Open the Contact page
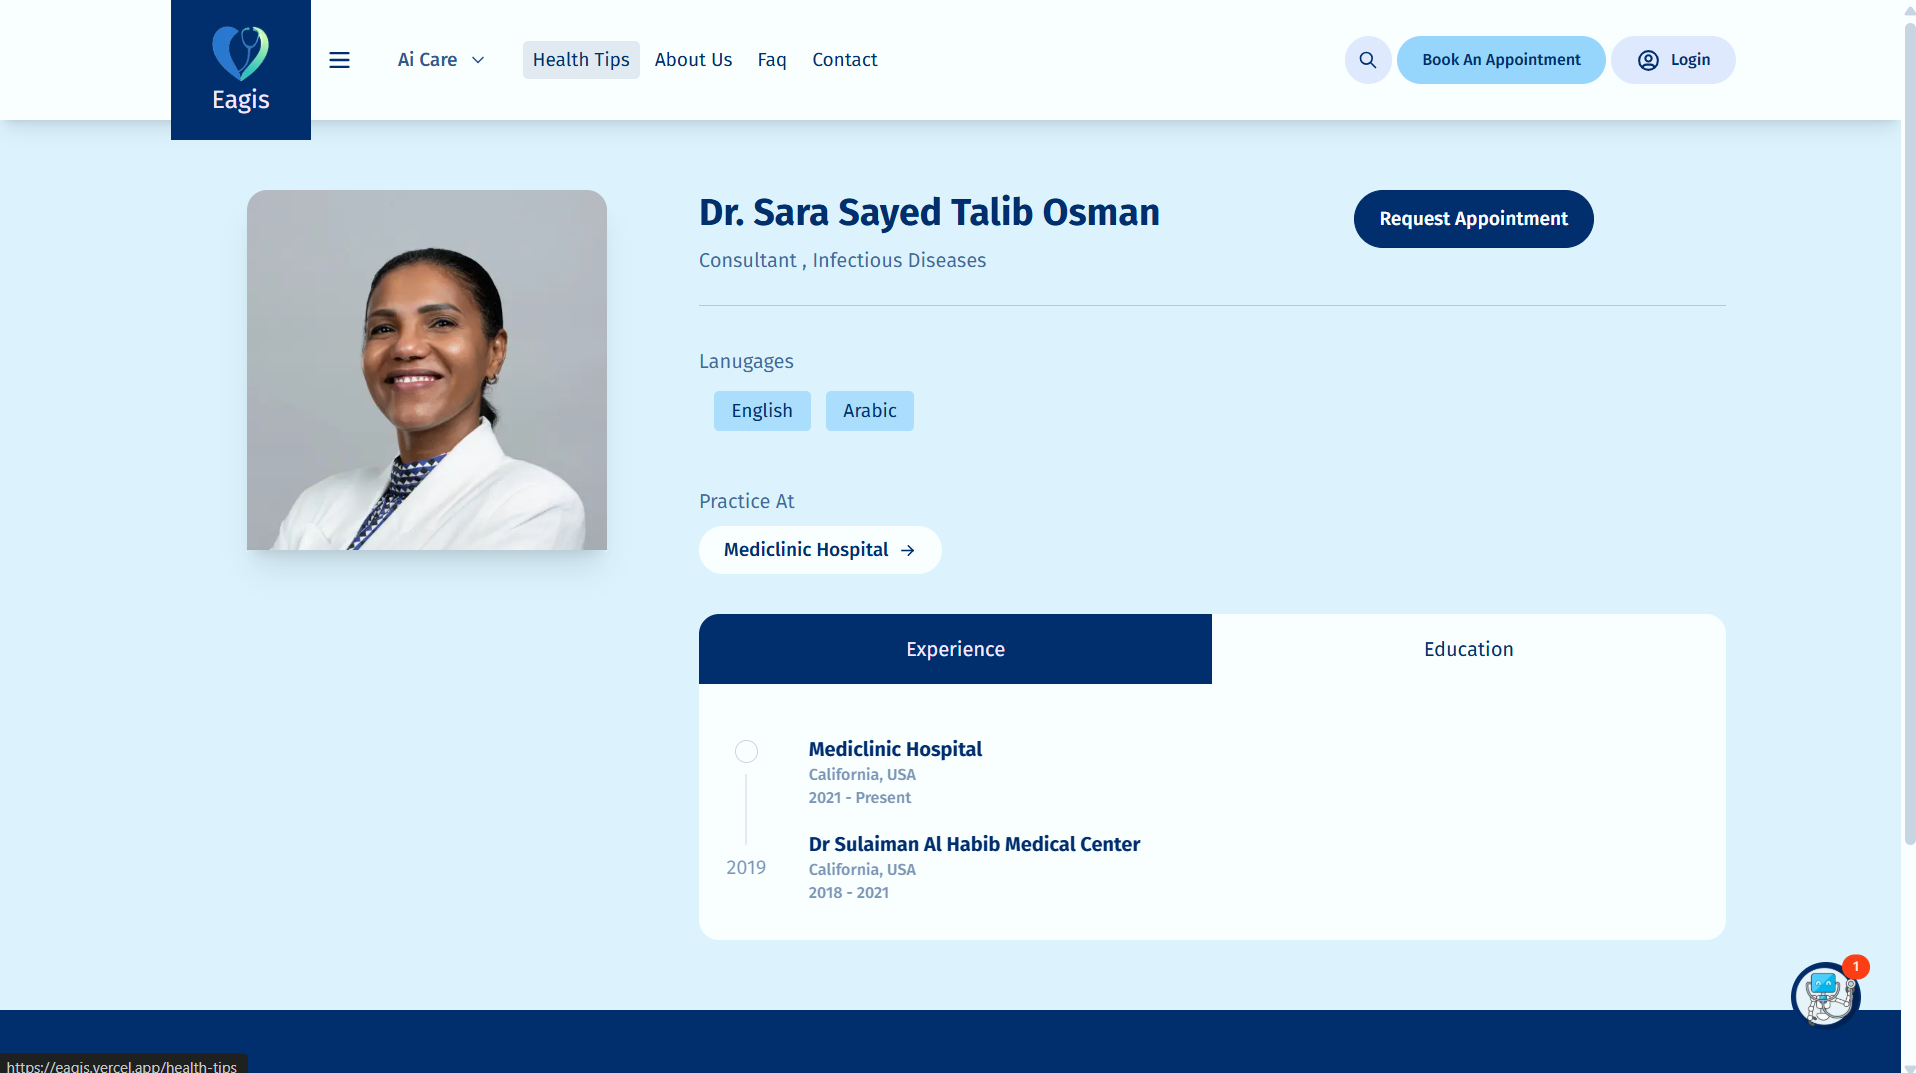 pos(844,60)
